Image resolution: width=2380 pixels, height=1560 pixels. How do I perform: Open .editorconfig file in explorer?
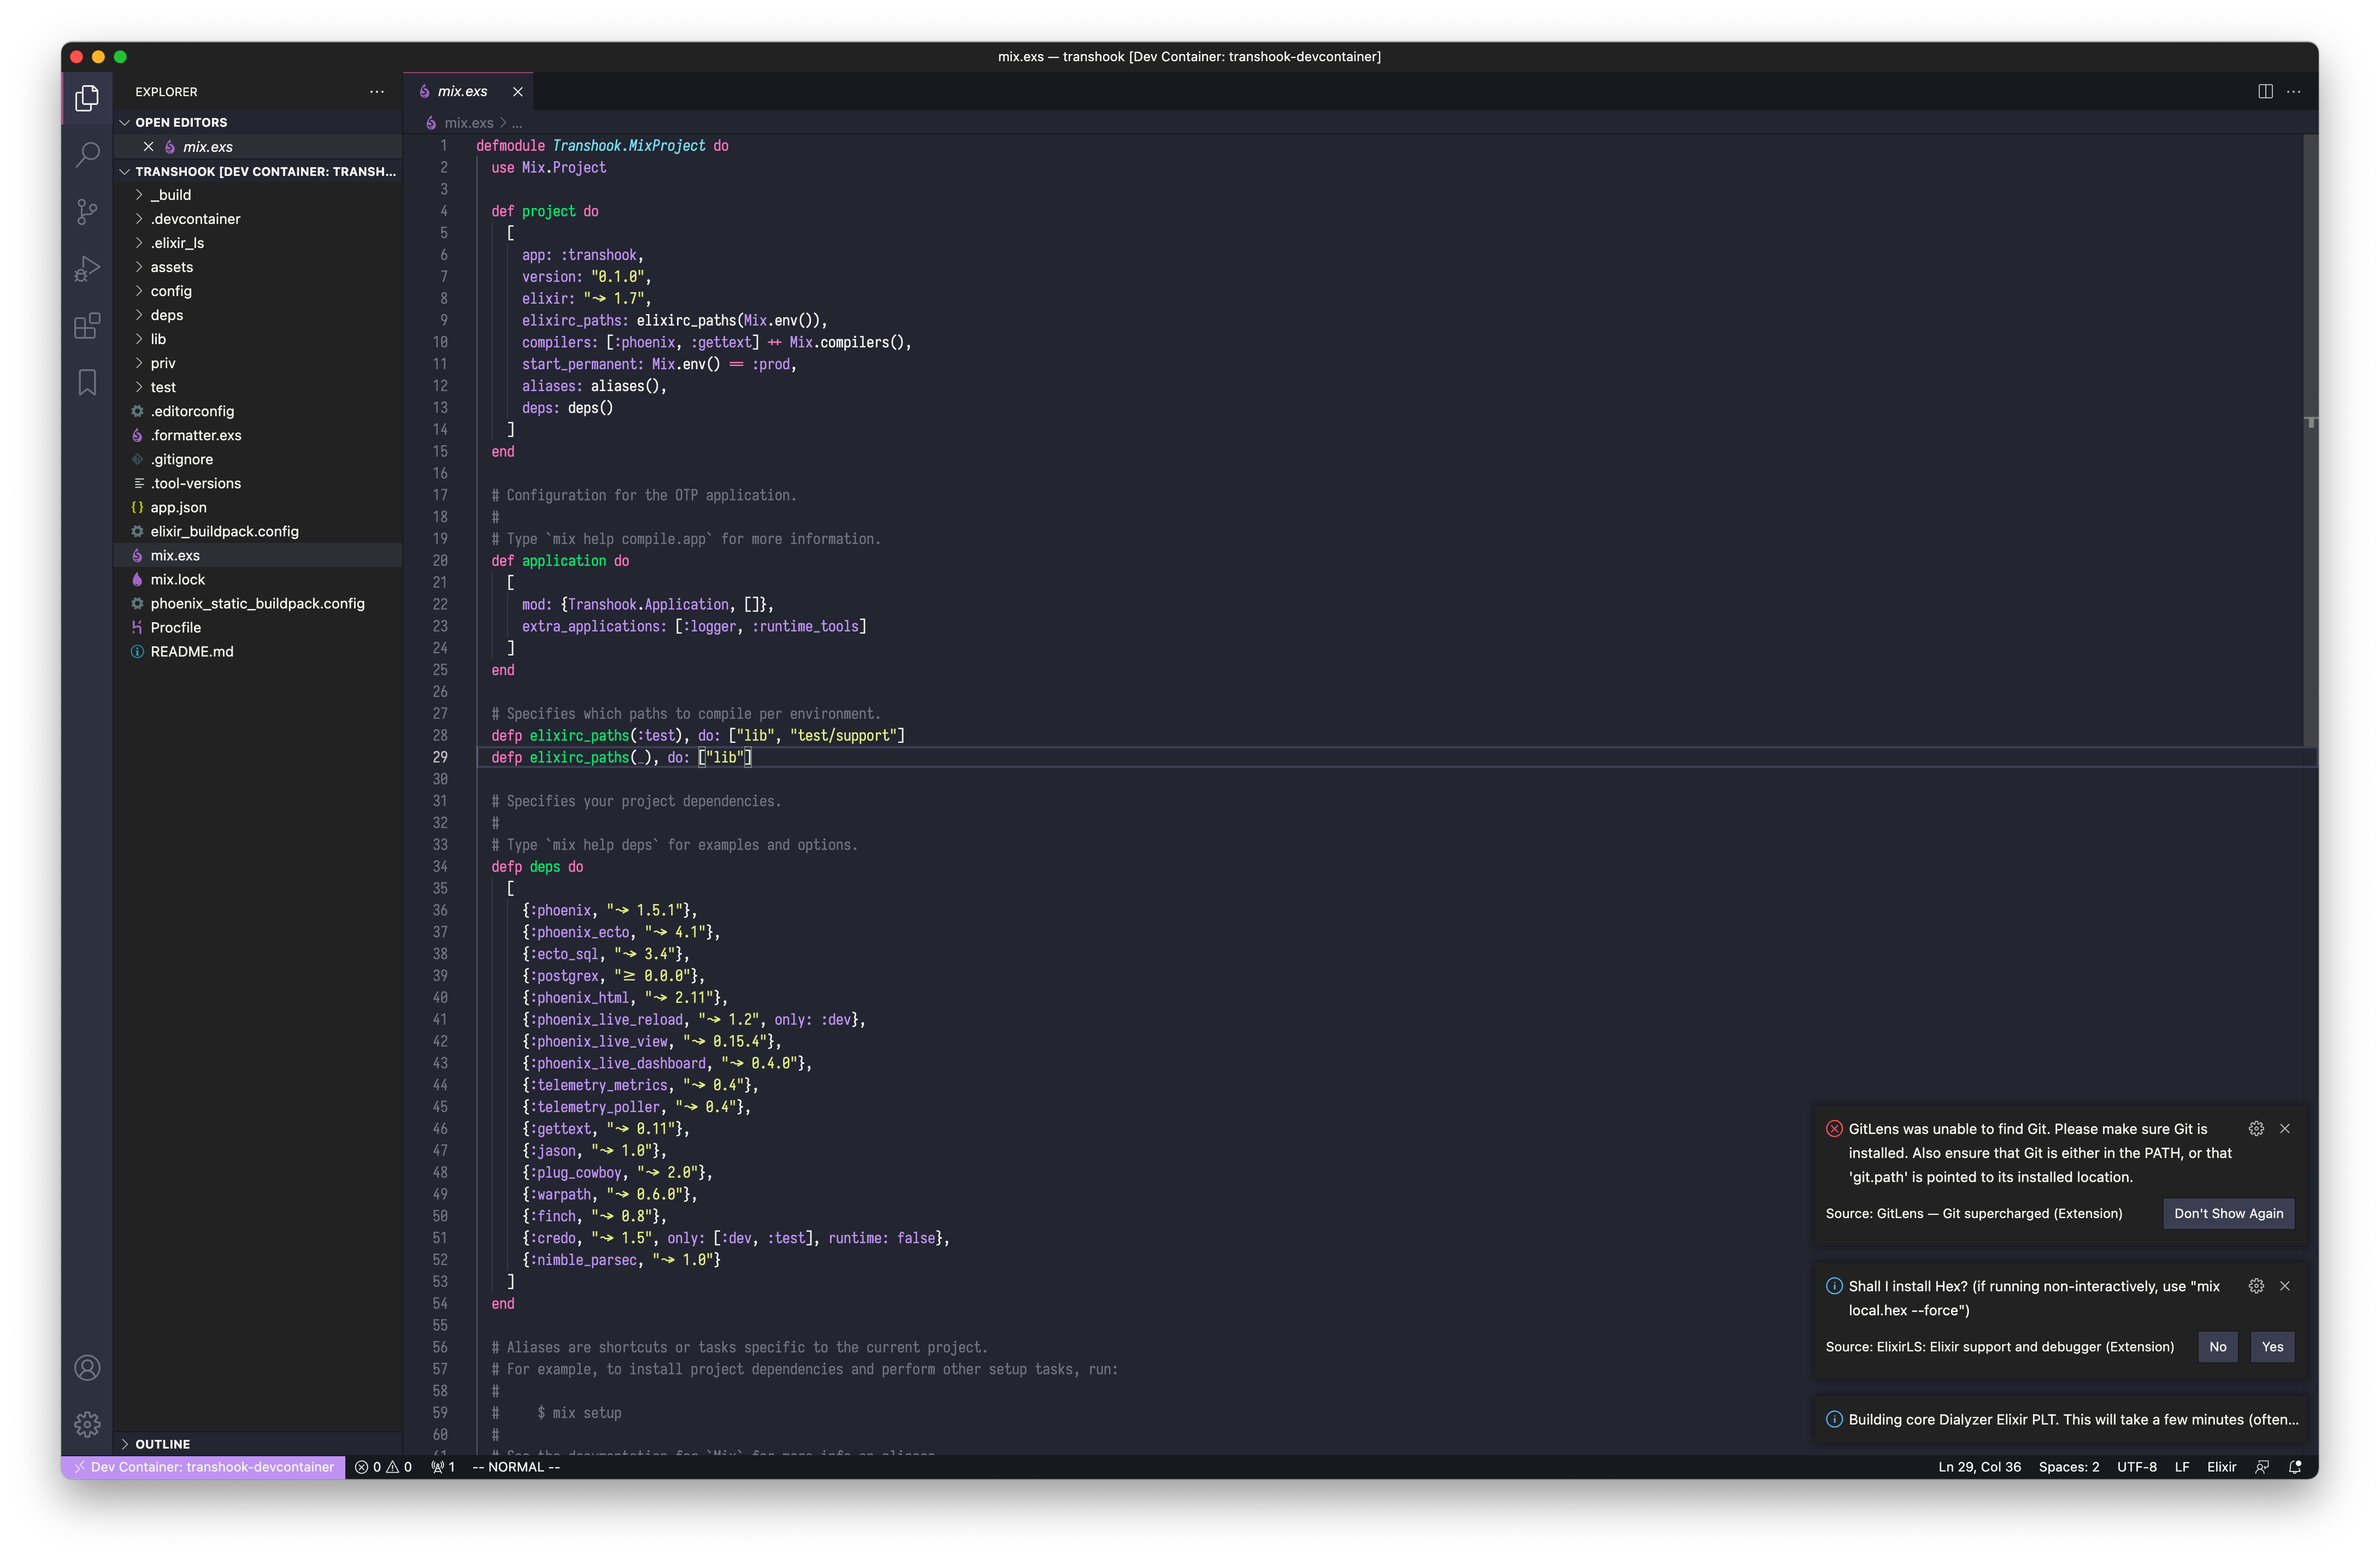(258, 411)
